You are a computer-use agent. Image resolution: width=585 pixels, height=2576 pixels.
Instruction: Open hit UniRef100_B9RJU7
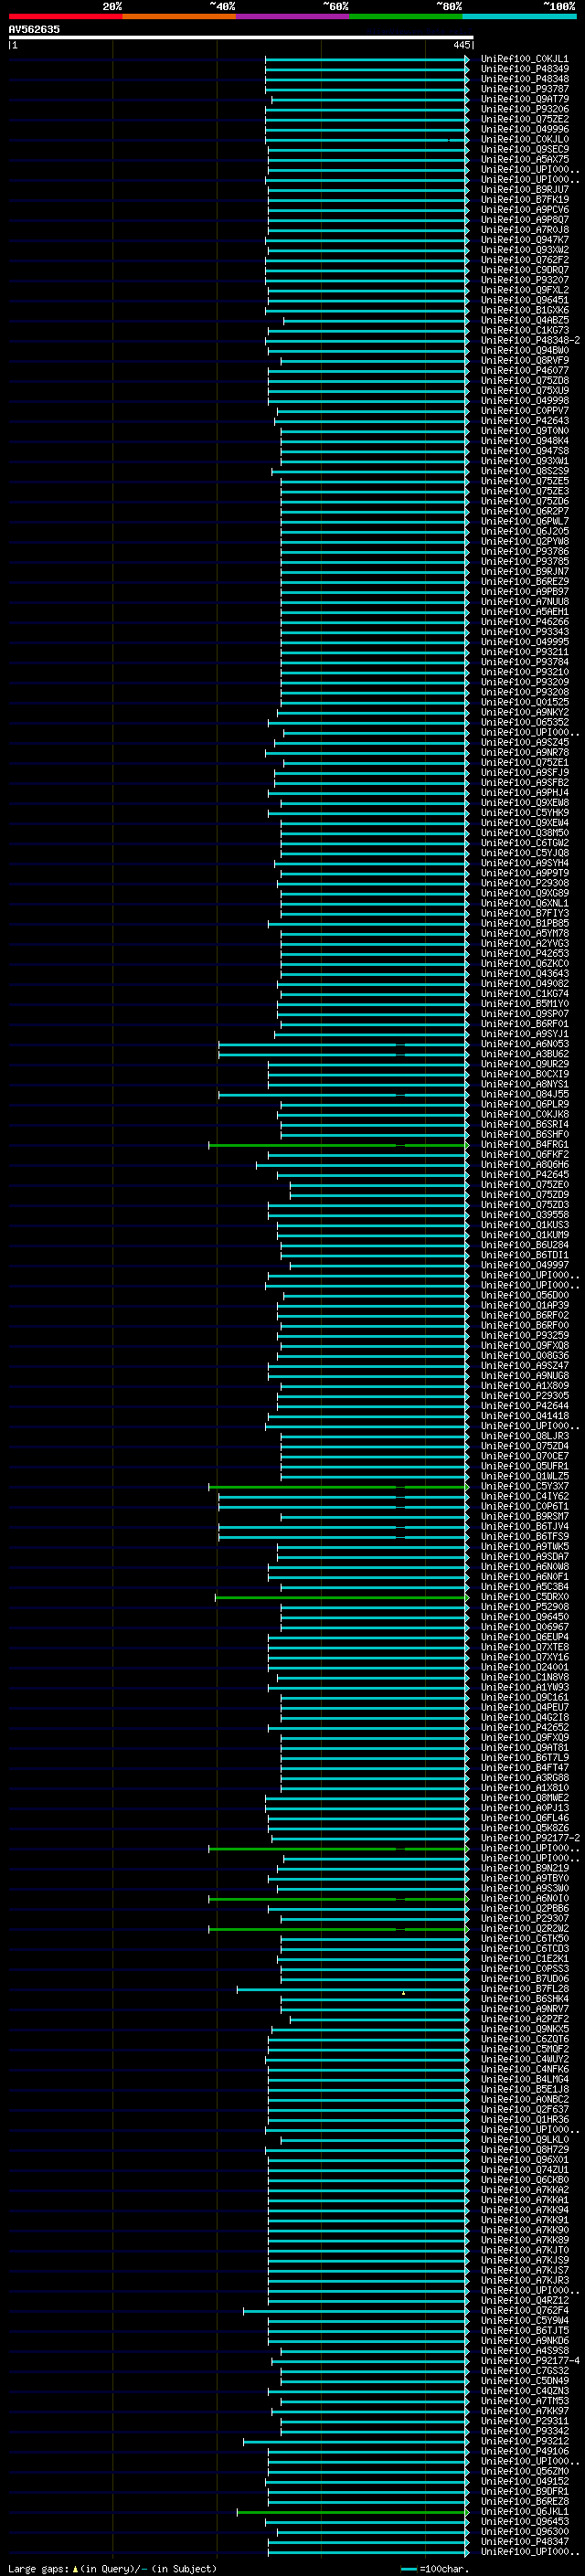524,190
